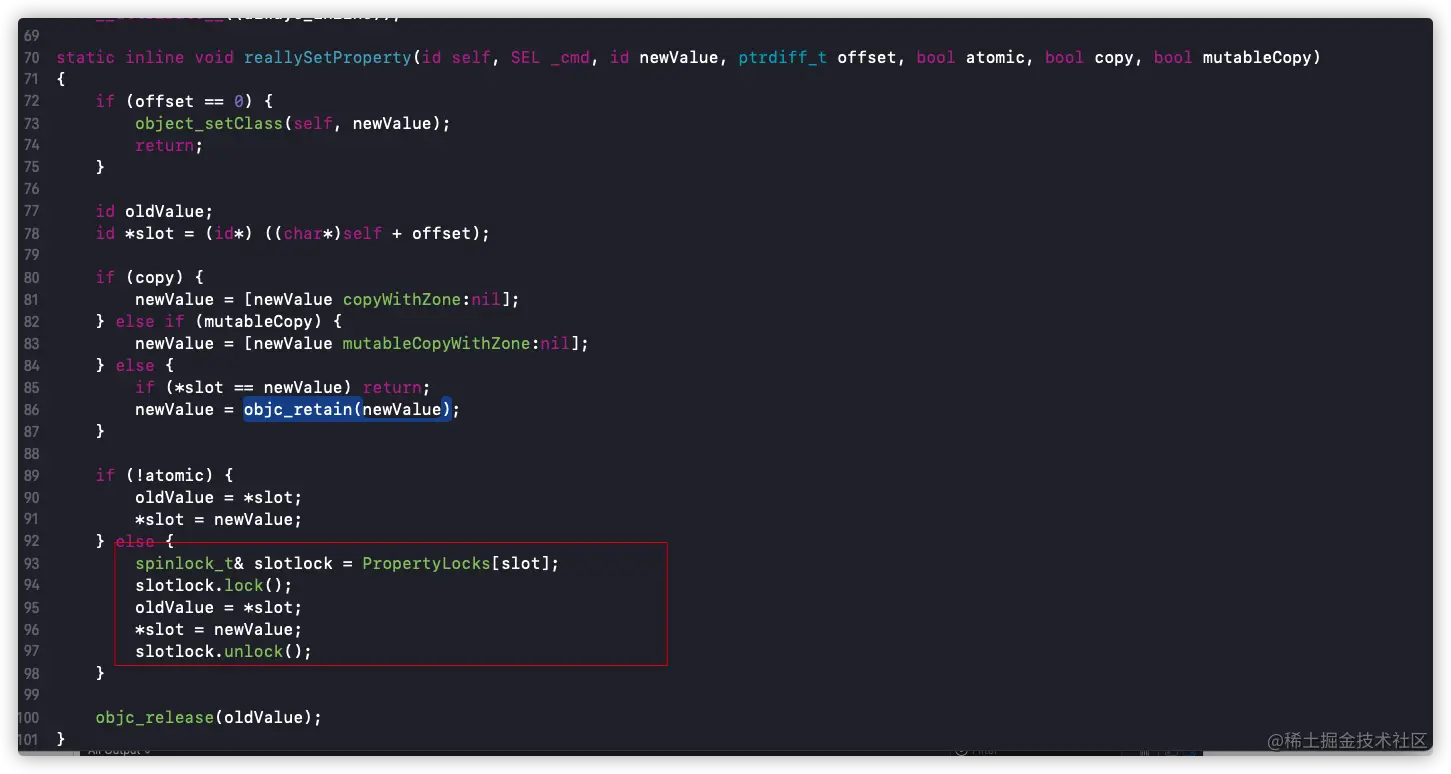
Task: Click the '*slot == newValue' comparison
Action: (258, 387)
